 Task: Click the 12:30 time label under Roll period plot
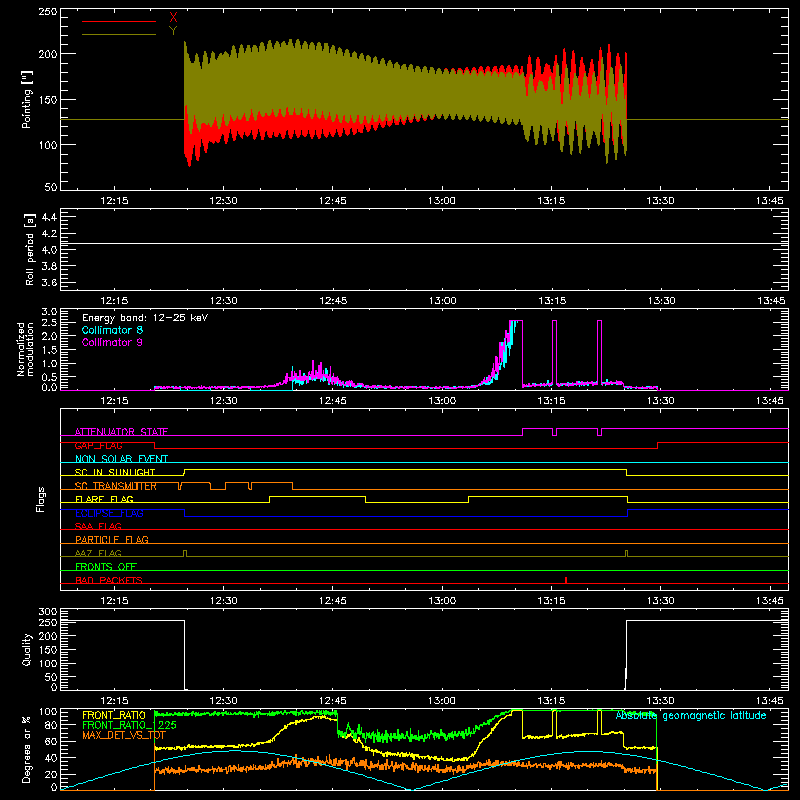(223, 301)
